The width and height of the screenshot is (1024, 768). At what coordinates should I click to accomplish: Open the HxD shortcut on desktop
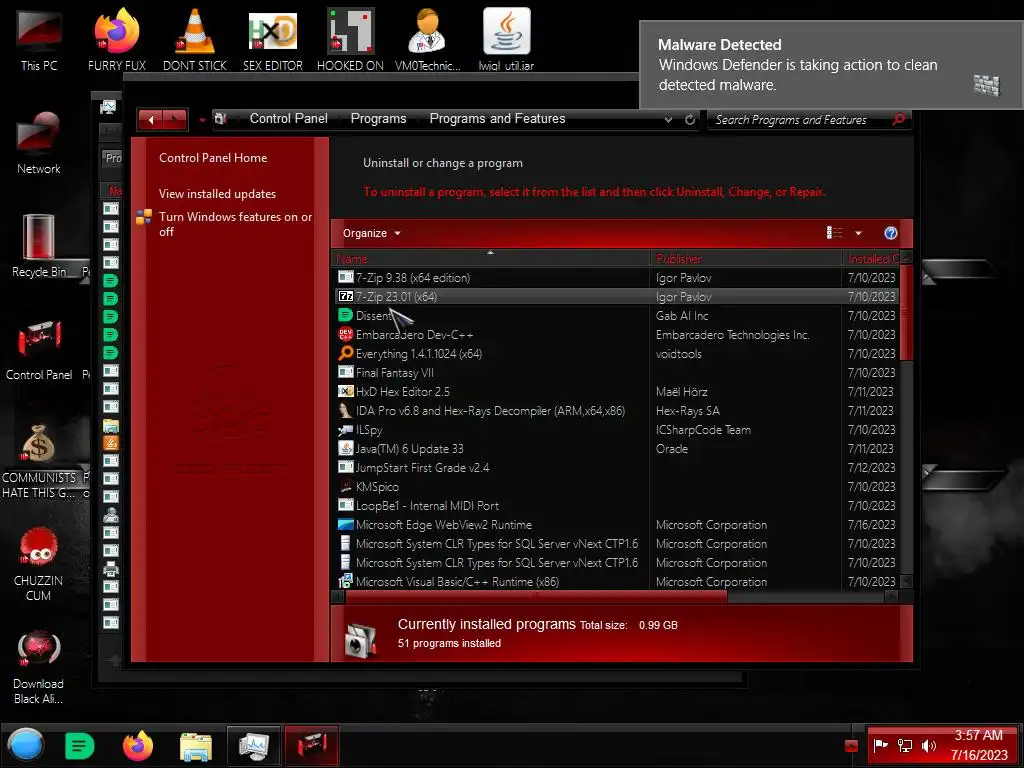(273, 39)
